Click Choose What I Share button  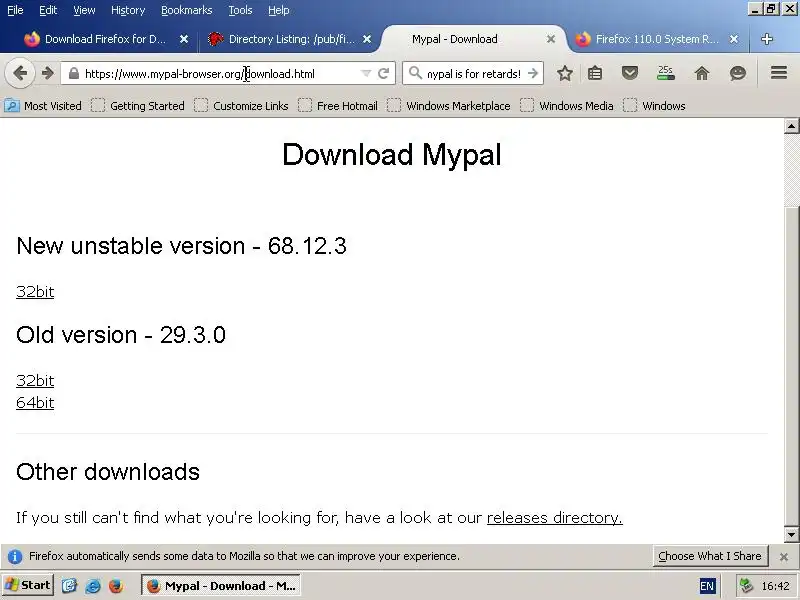[x=710, y=556]
